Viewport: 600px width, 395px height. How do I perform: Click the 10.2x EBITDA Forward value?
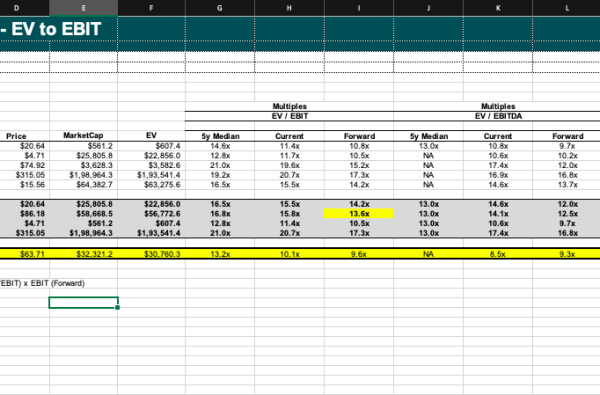567,156
